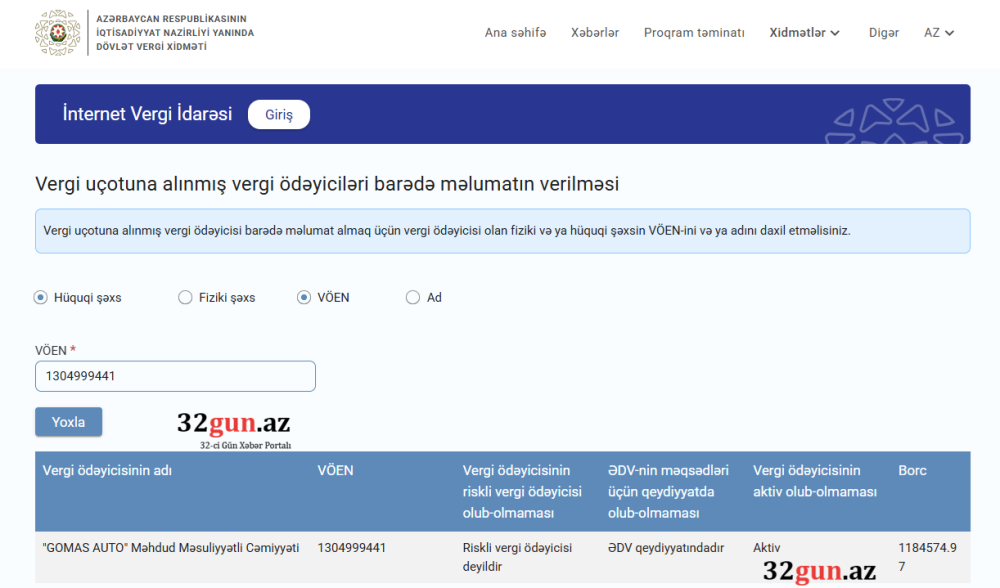Image resolution: width=1000 pixels, height=588 pixels.
Task: Select the VÖEN radio button
Action: 303,297
